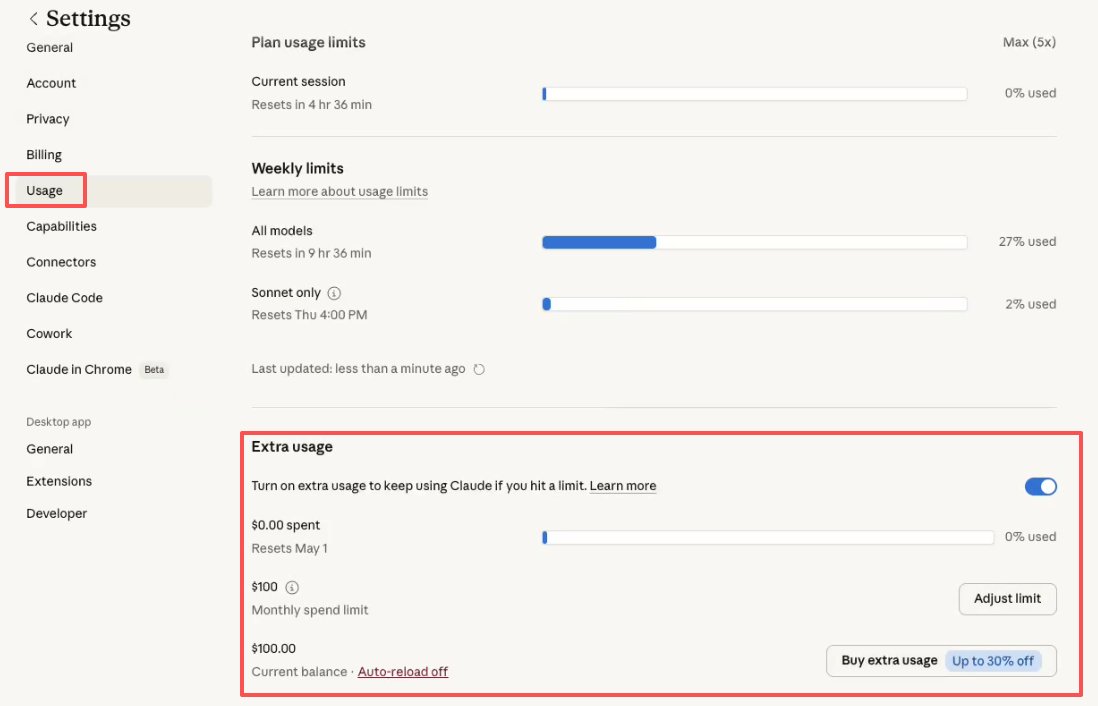Open the Privacy settings section
Image resolution: width=1098 pixels, height=706 pixels.
(48, 119)
